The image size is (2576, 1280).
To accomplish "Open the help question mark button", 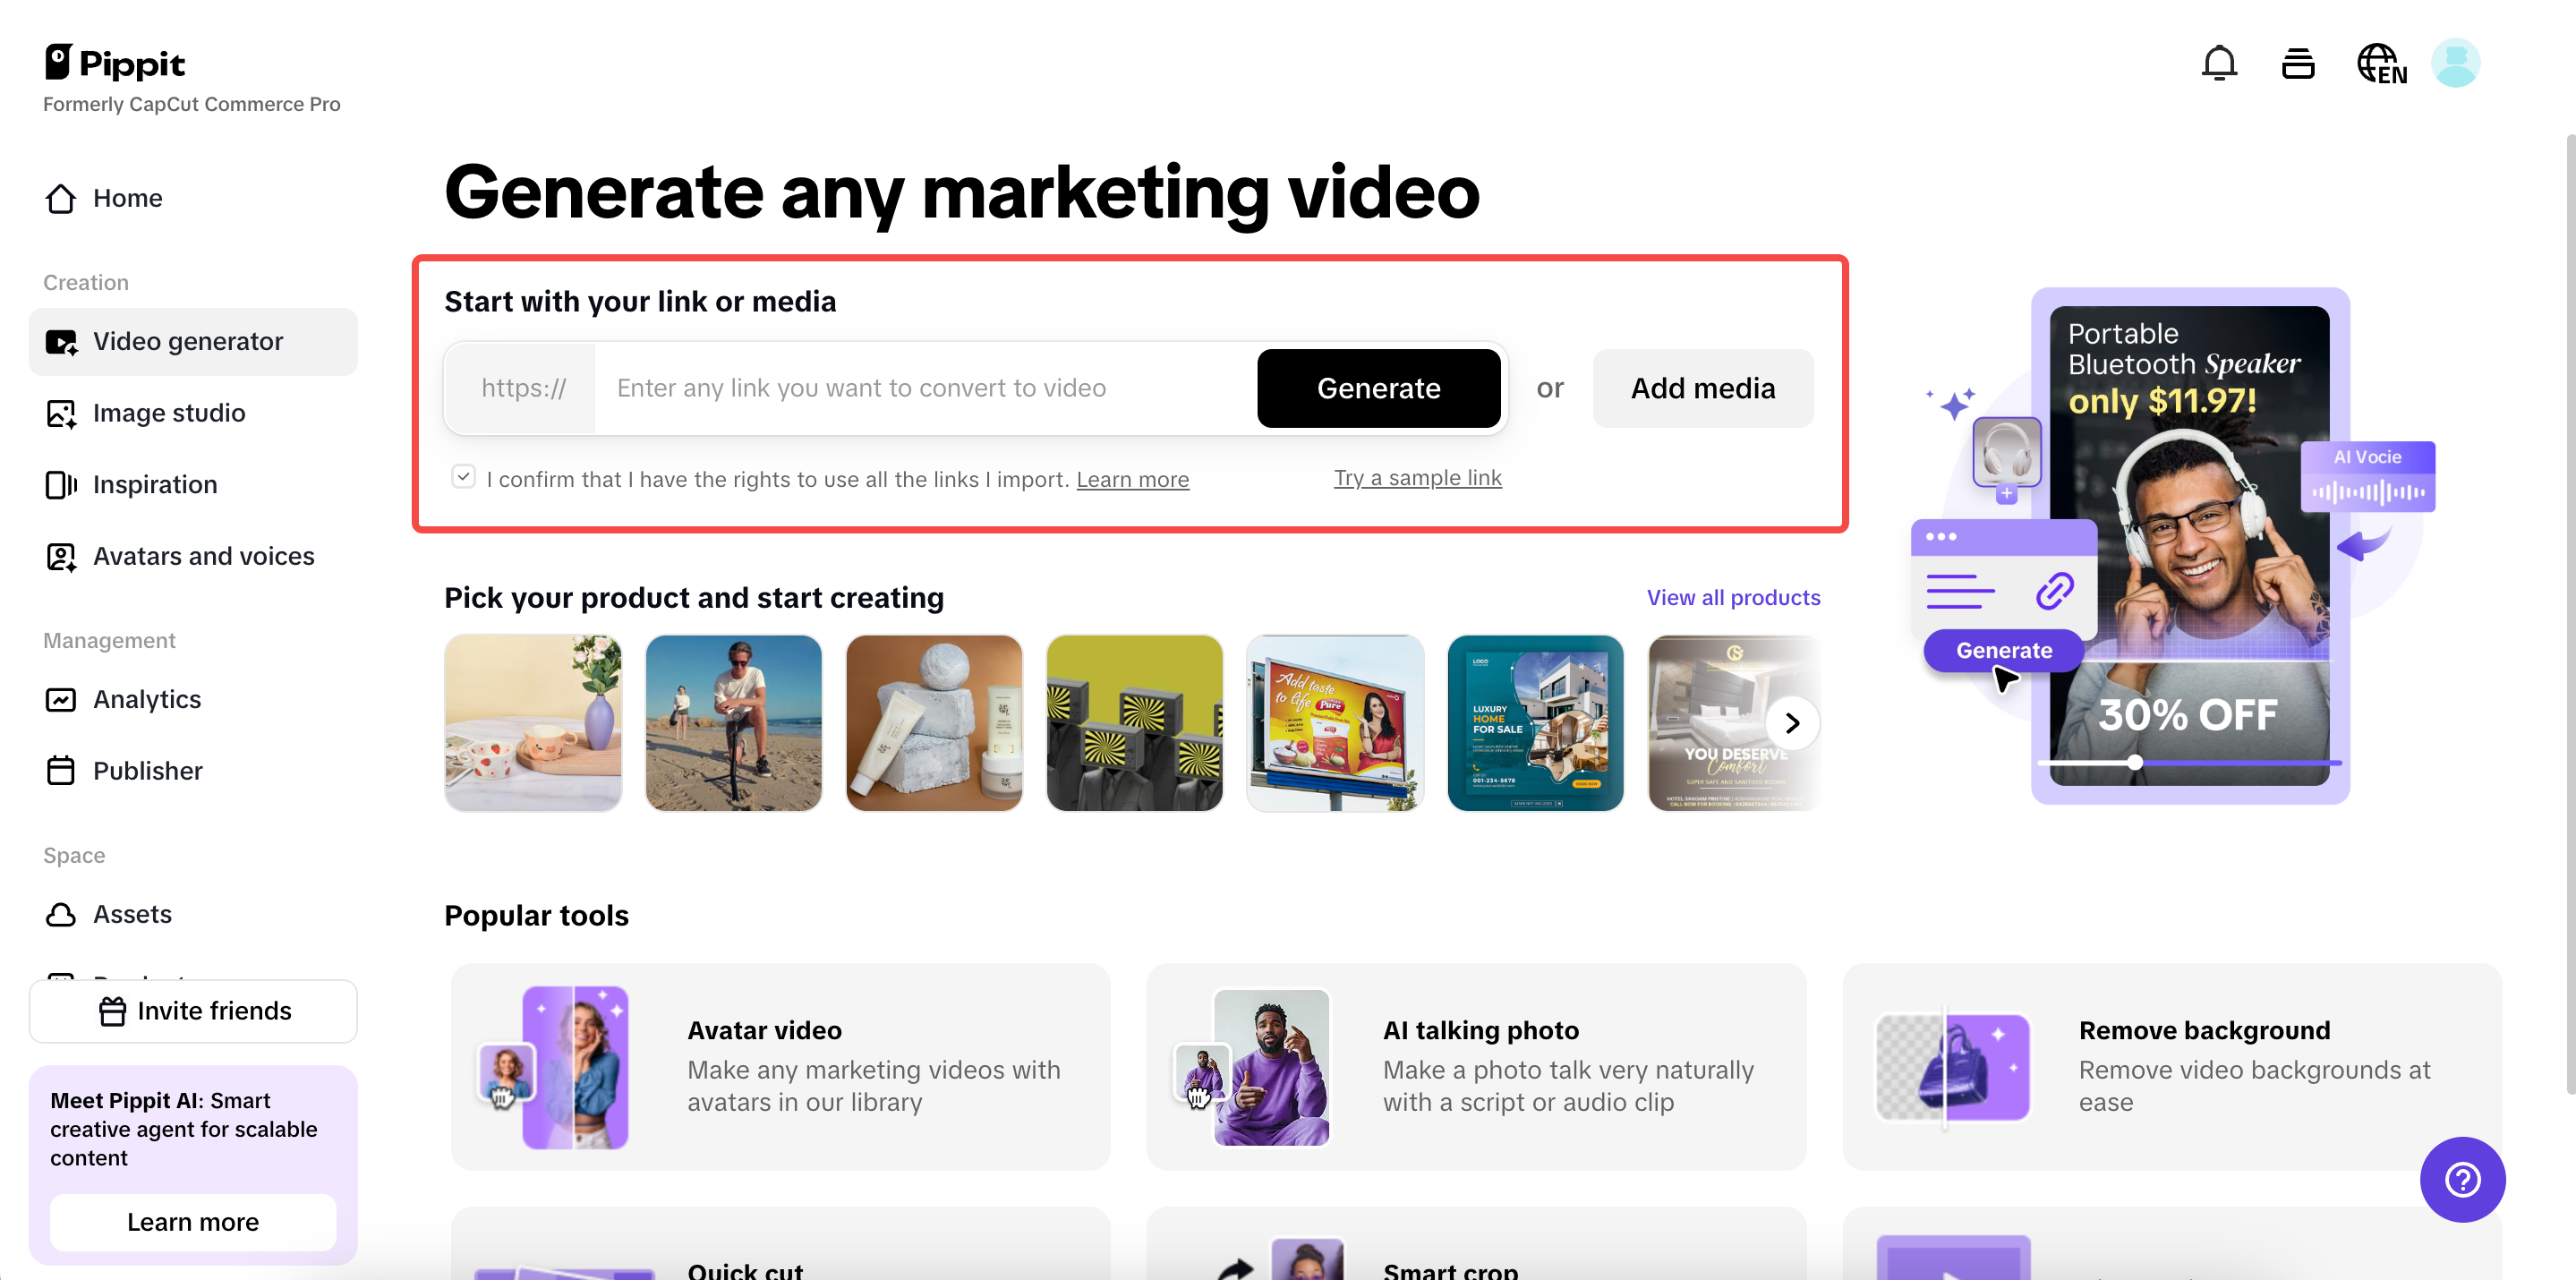I will point(2462,1179).
